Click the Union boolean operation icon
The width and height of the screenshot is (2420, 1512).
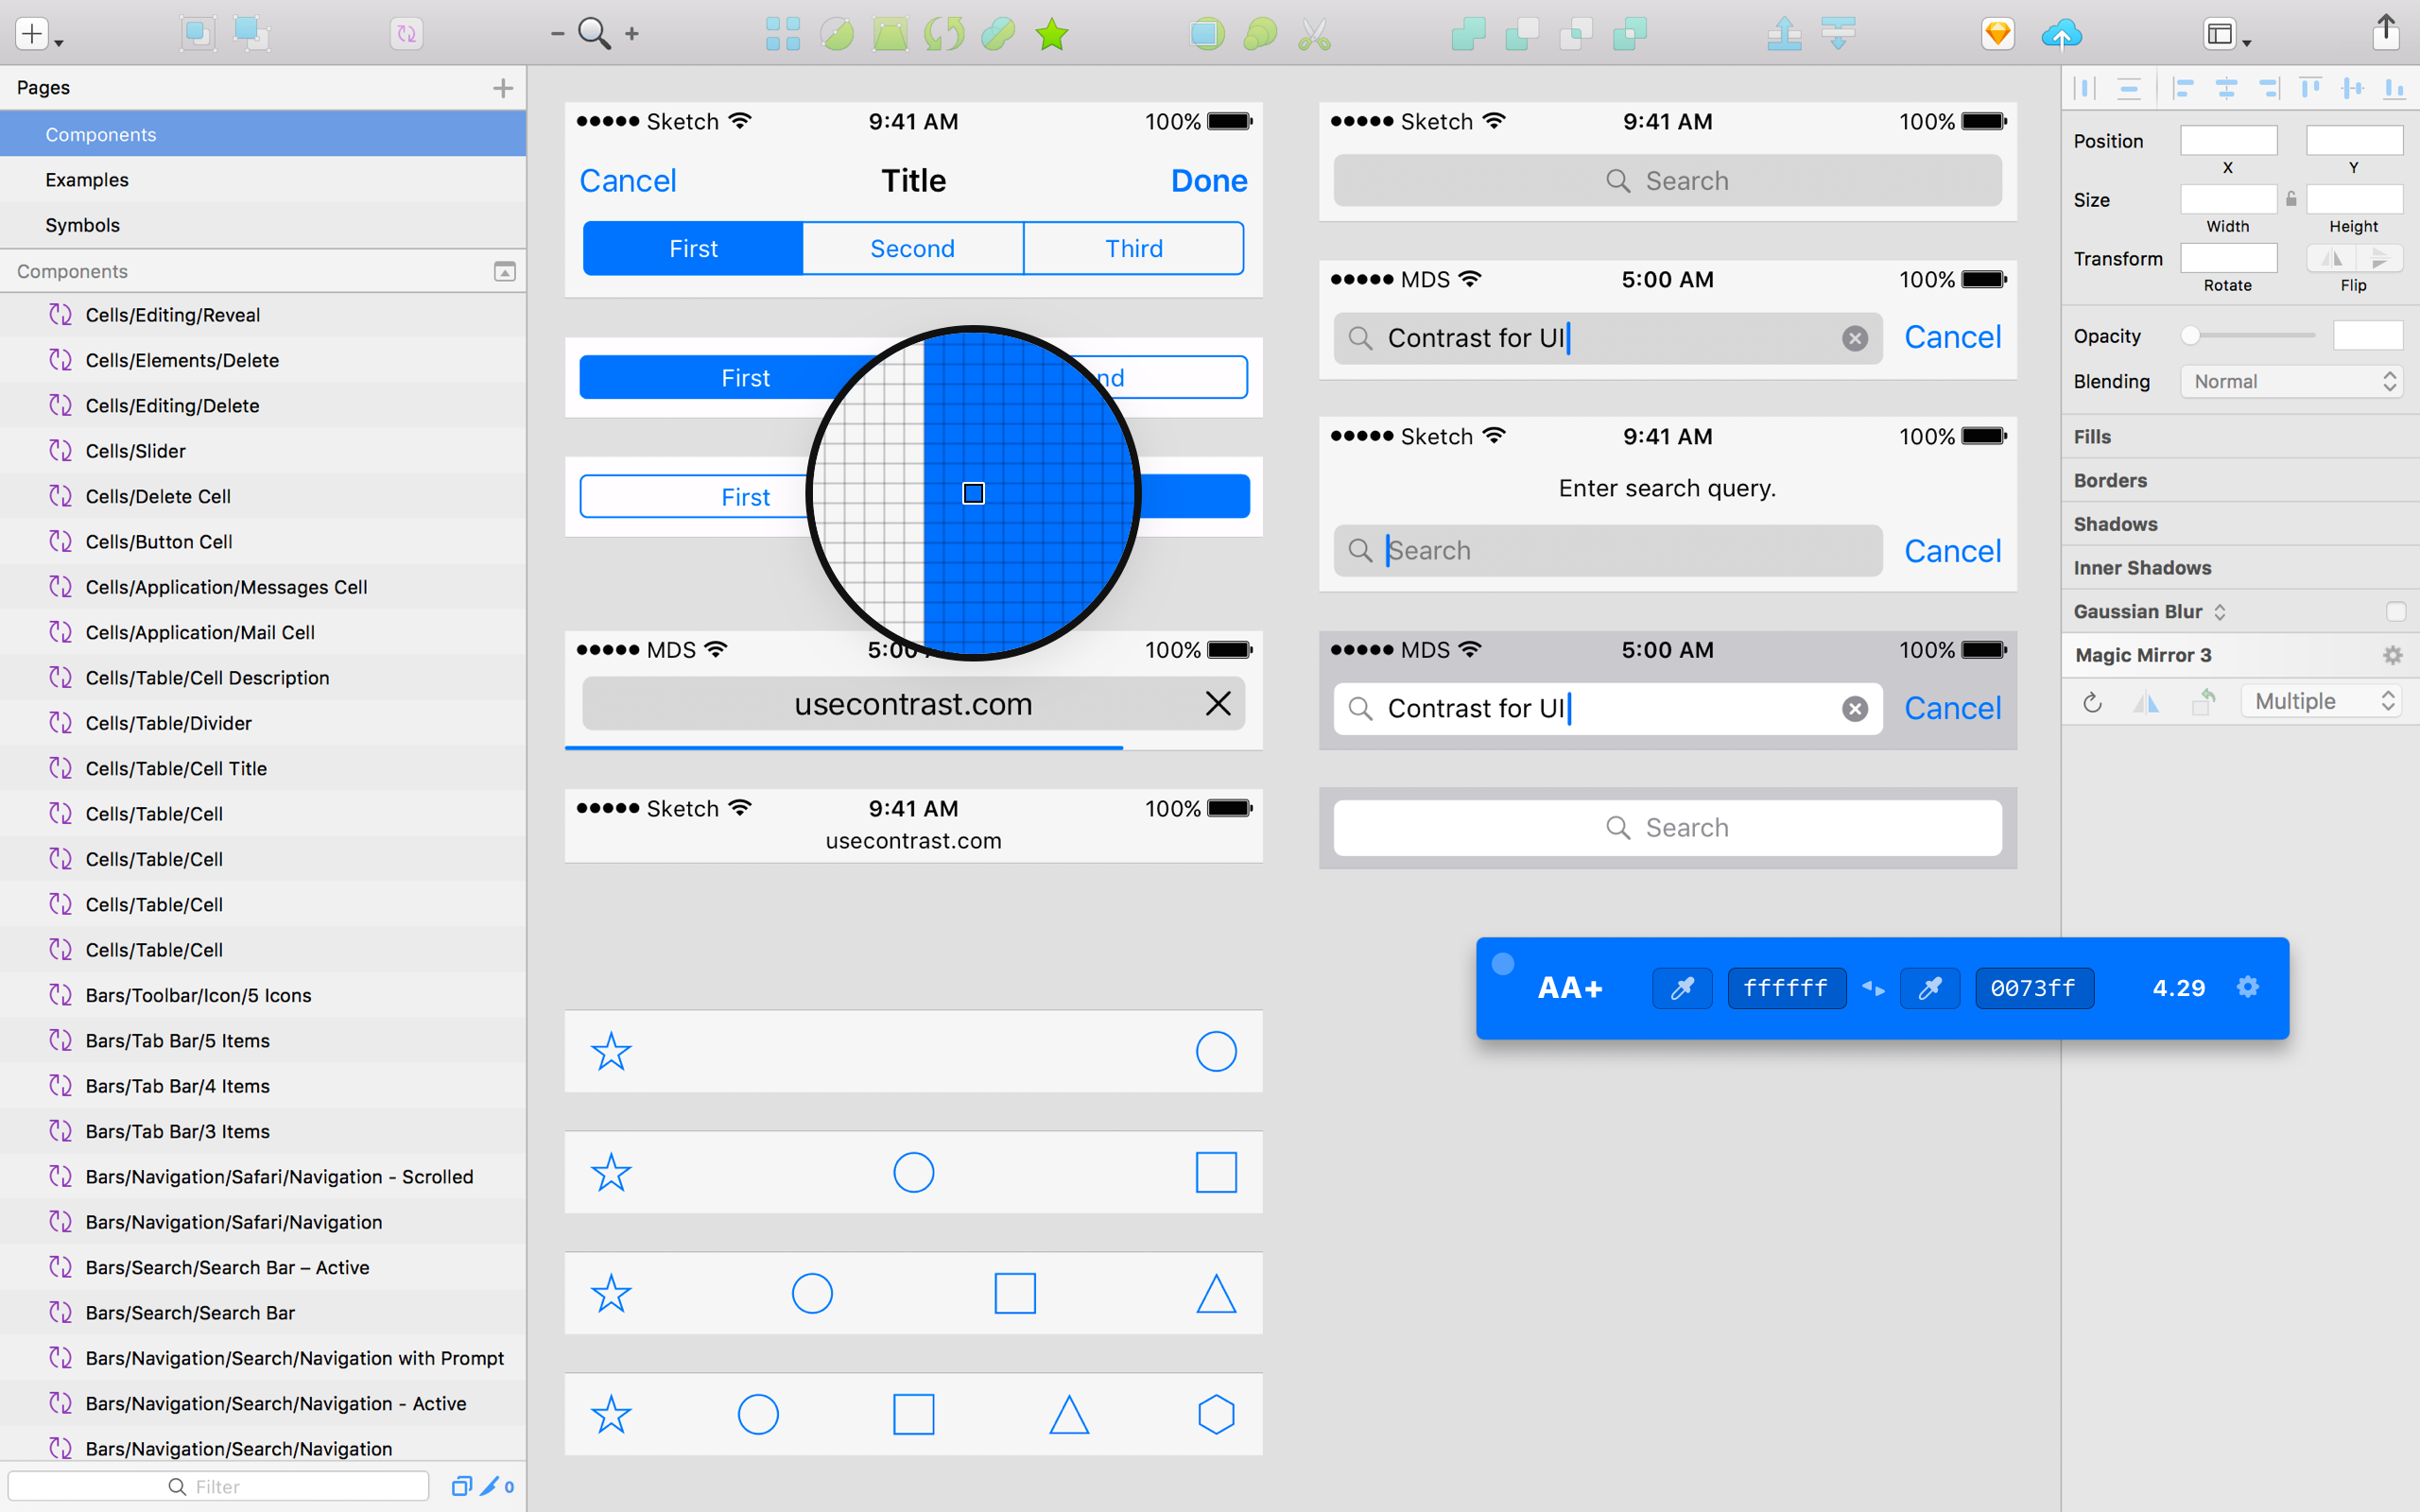tap(1467, 33)
